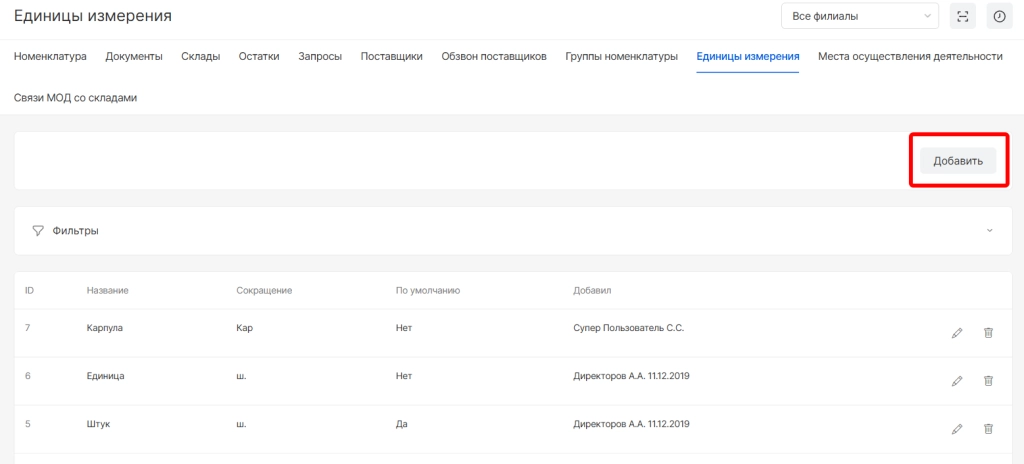The height and width of the screenshot is (464, 1024).
Task: Click the Название column header
Action: click(x=108, y=291)
